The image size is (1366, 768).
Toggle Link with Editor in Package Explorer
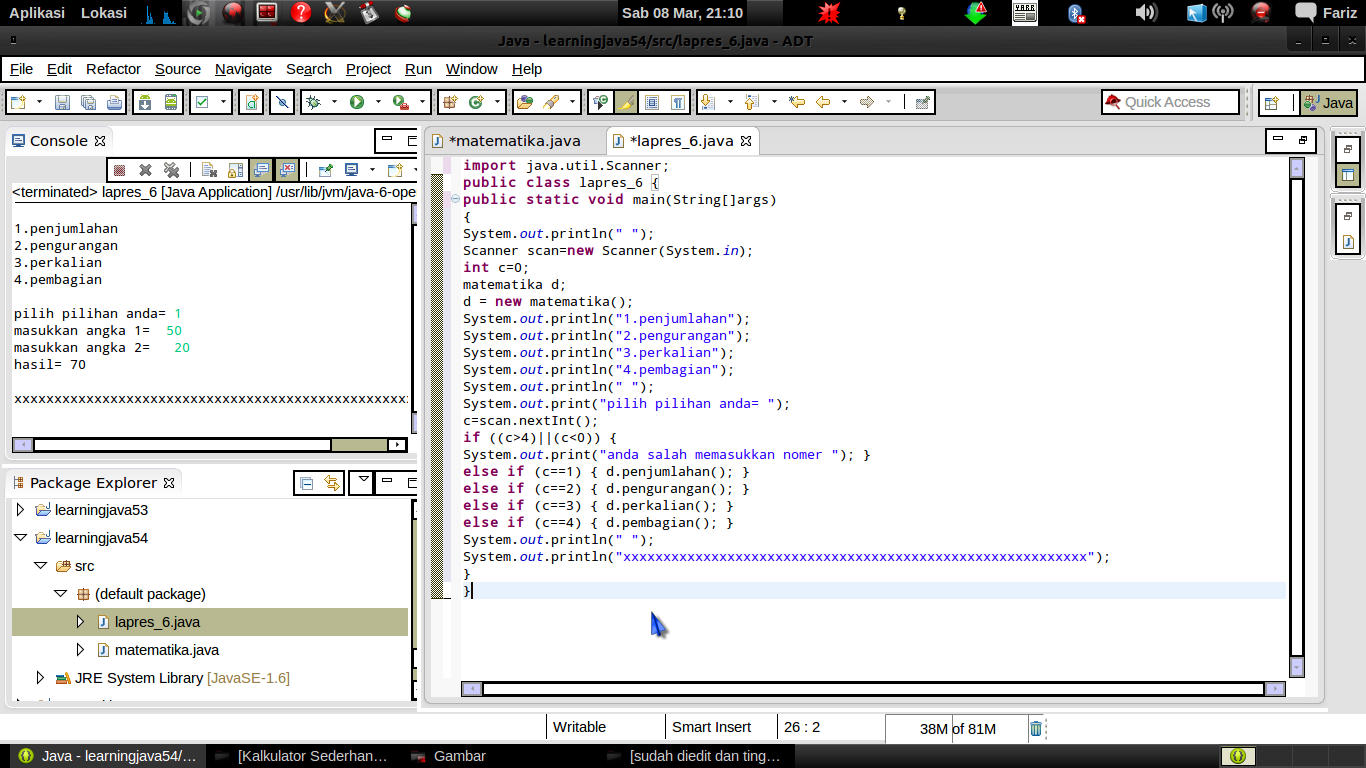tap(331, 483)
